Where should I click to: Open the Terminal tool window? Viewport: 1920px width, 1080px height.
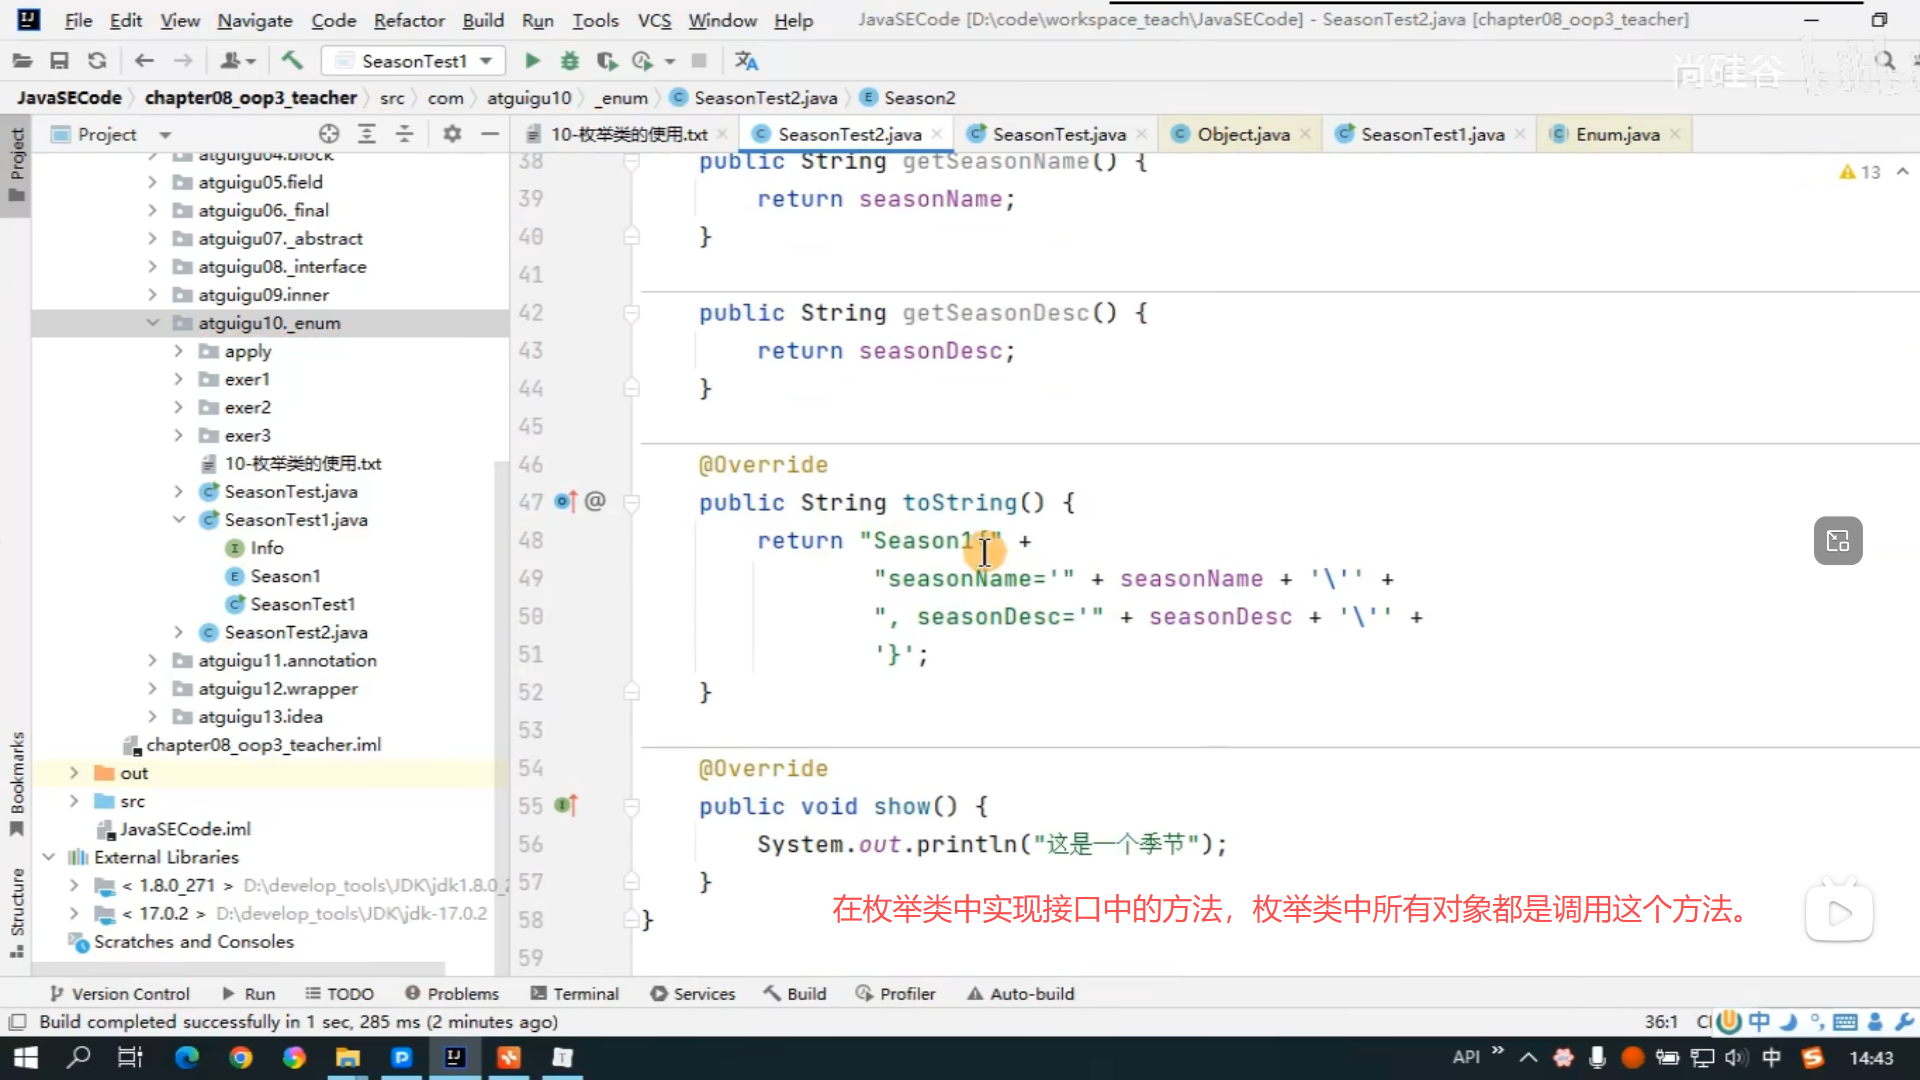575,993
